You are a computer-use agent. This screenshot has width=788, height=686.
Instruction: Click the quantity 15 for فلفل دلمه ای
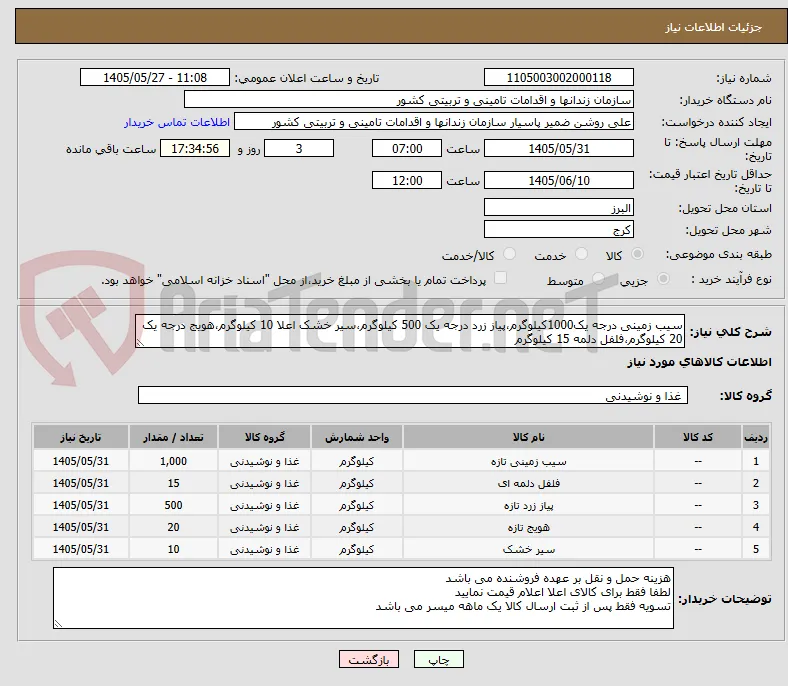(173, 483)
